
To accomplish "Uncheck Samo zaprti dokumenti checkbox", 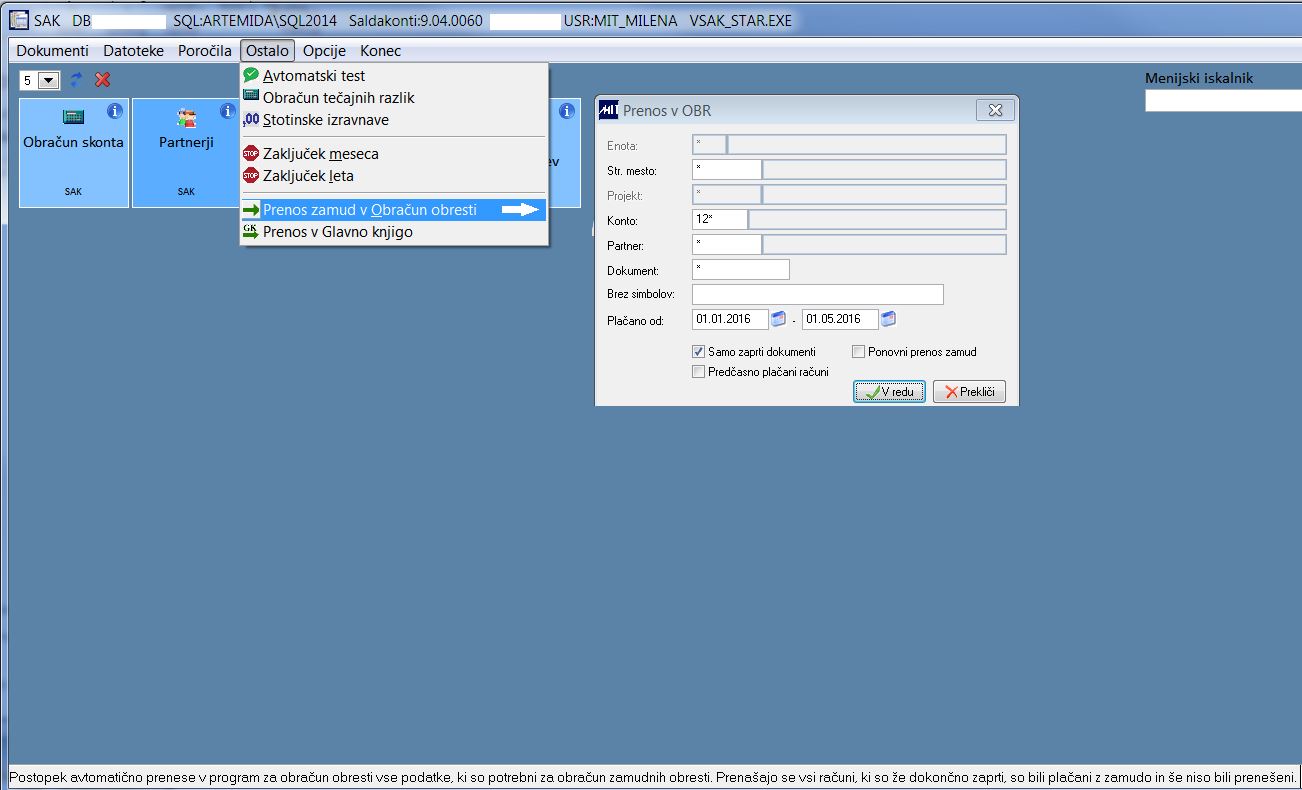I will [x=699, y=352].
